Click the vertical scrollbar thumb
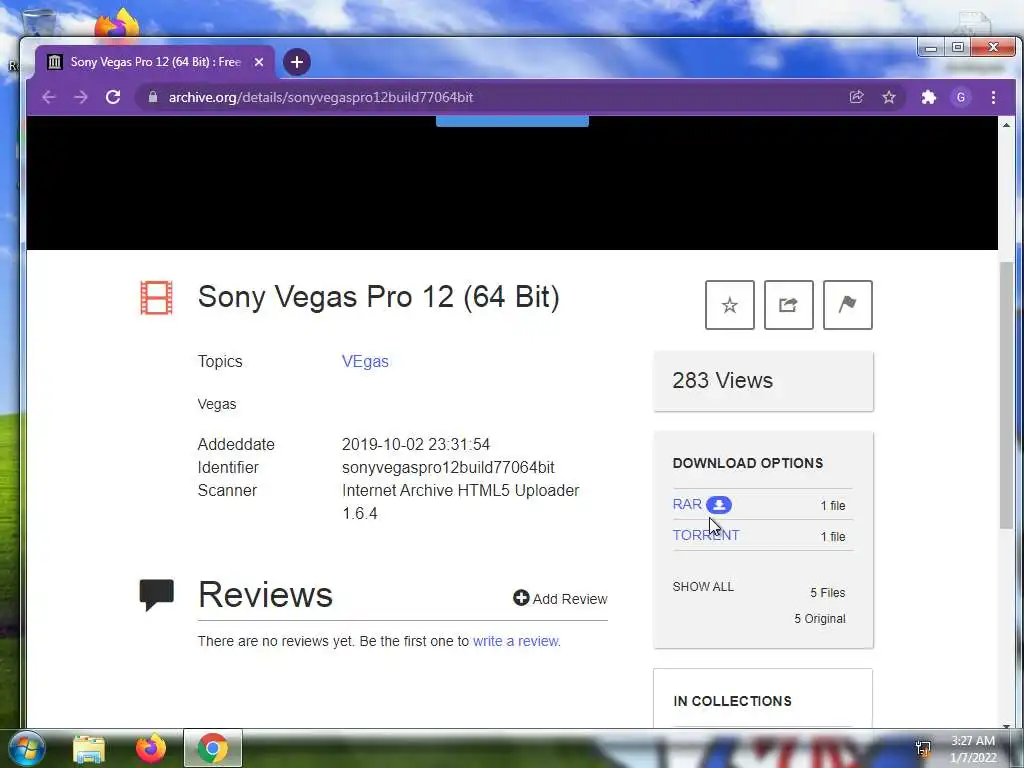The image size is (1024, 768). pyautogui.click(x=1006, y=395)
